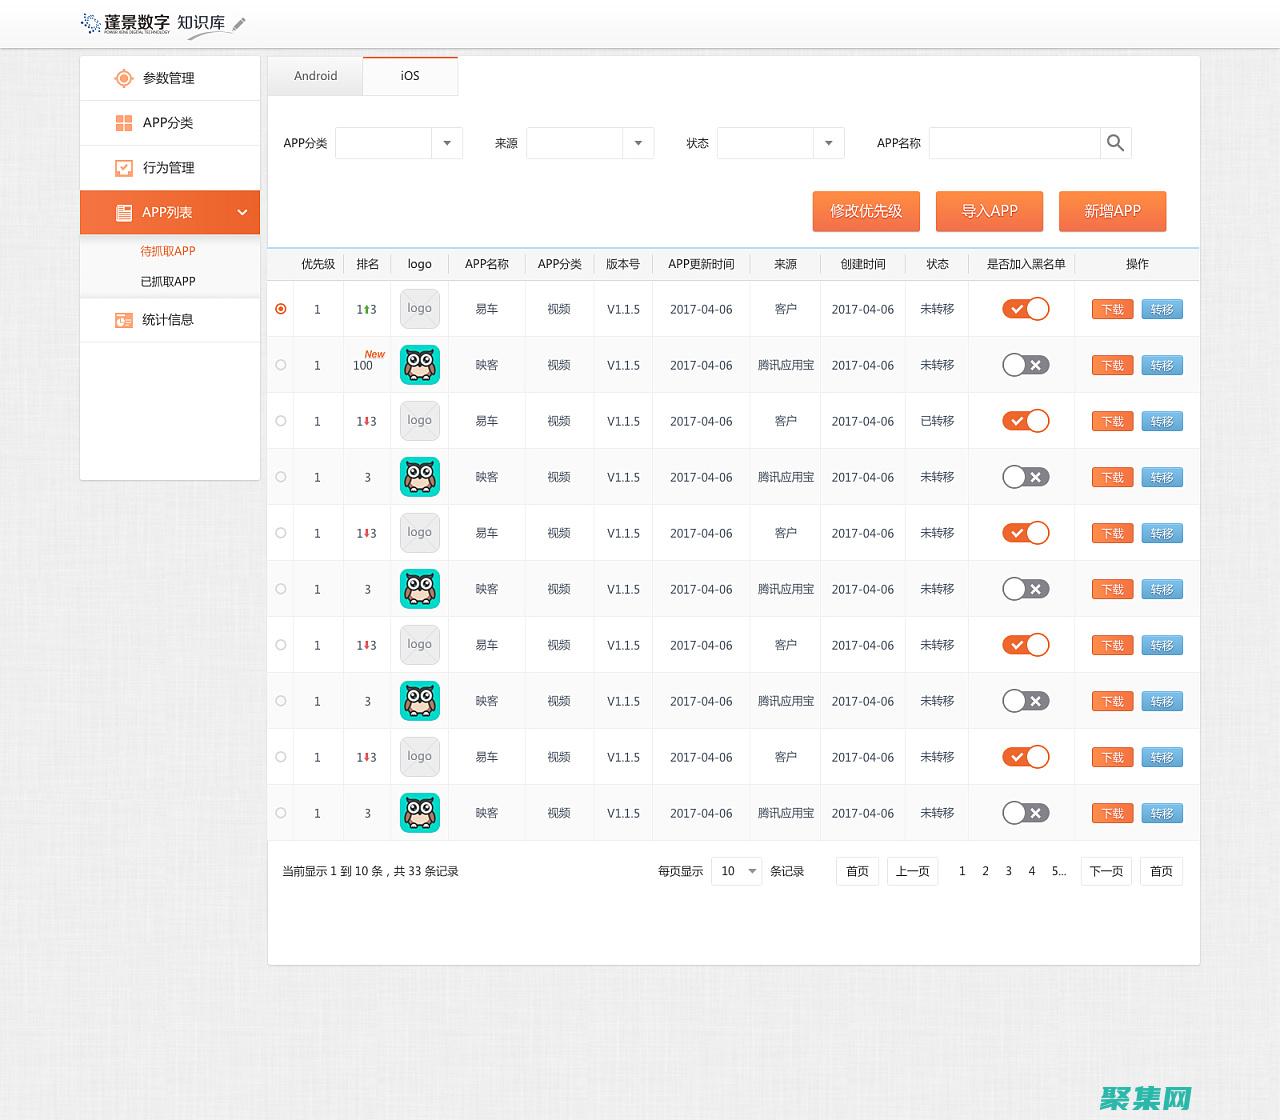Click the owl logo in the second row
Viewport: 1280px width, 1120px height.
[420, 365]
